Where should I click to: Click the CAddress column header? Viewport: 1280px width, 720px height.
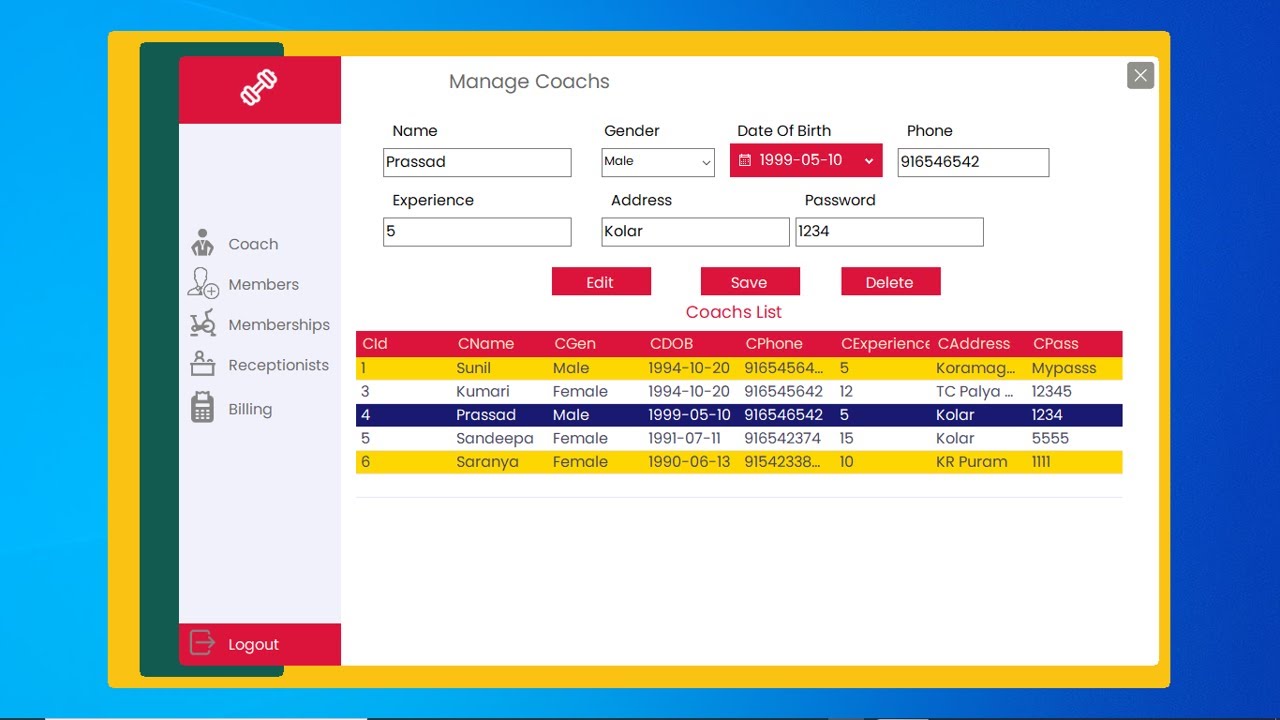point(980,343)
